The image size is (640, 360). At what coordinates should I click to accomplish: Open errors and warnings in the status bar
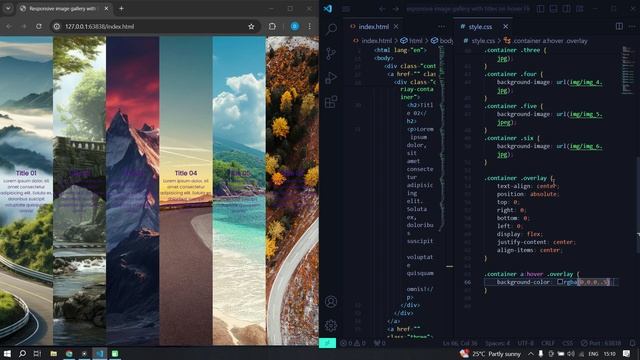point(353,343)
